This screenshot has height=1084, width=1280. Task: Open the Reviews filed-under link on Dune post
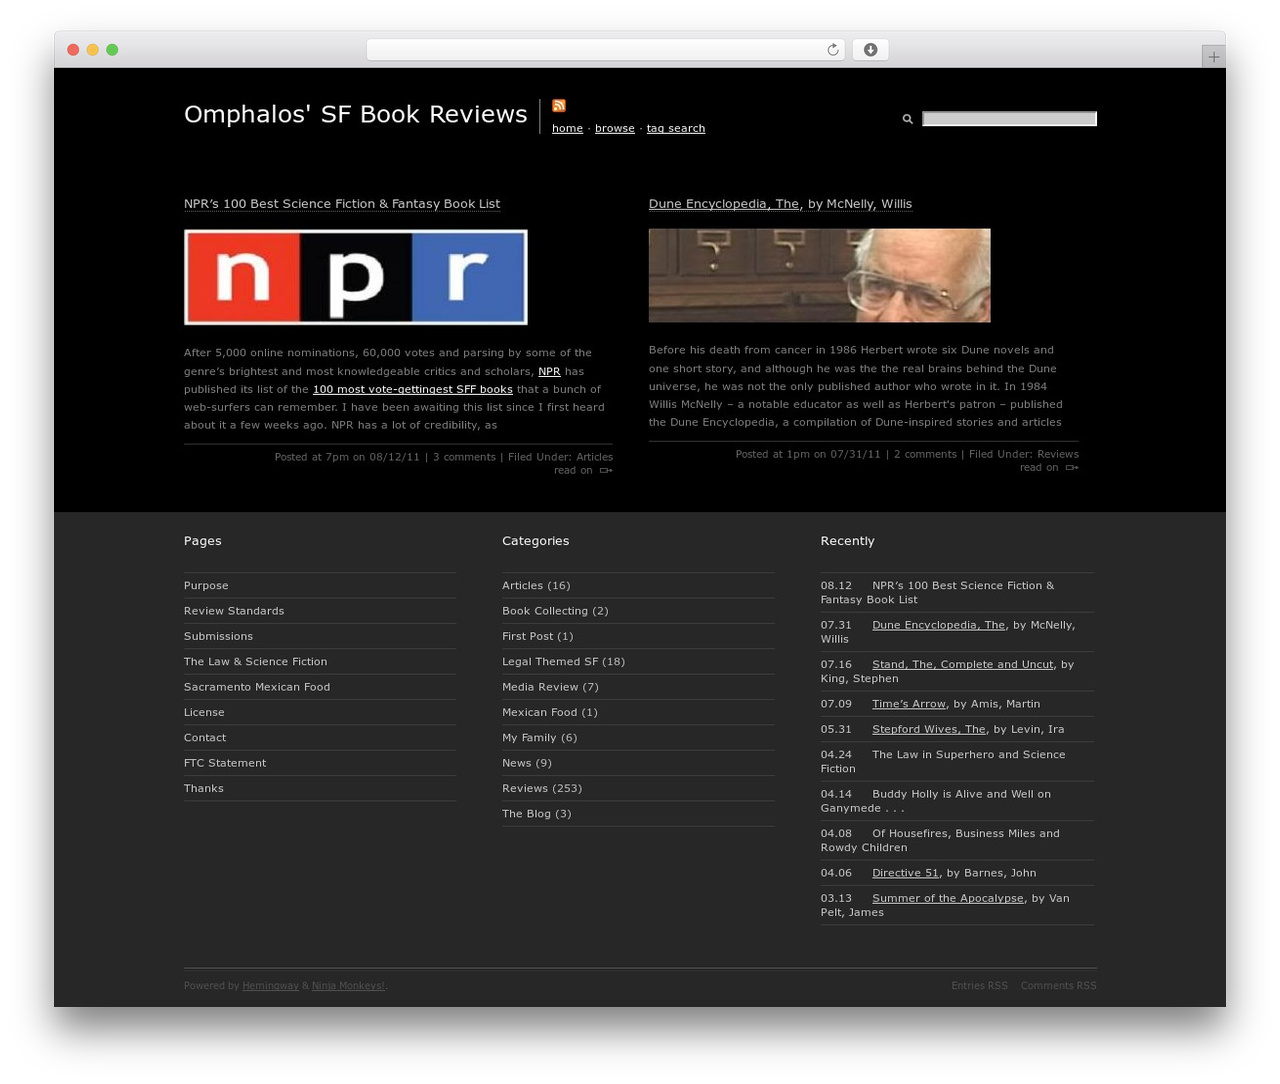[1058, 454]
